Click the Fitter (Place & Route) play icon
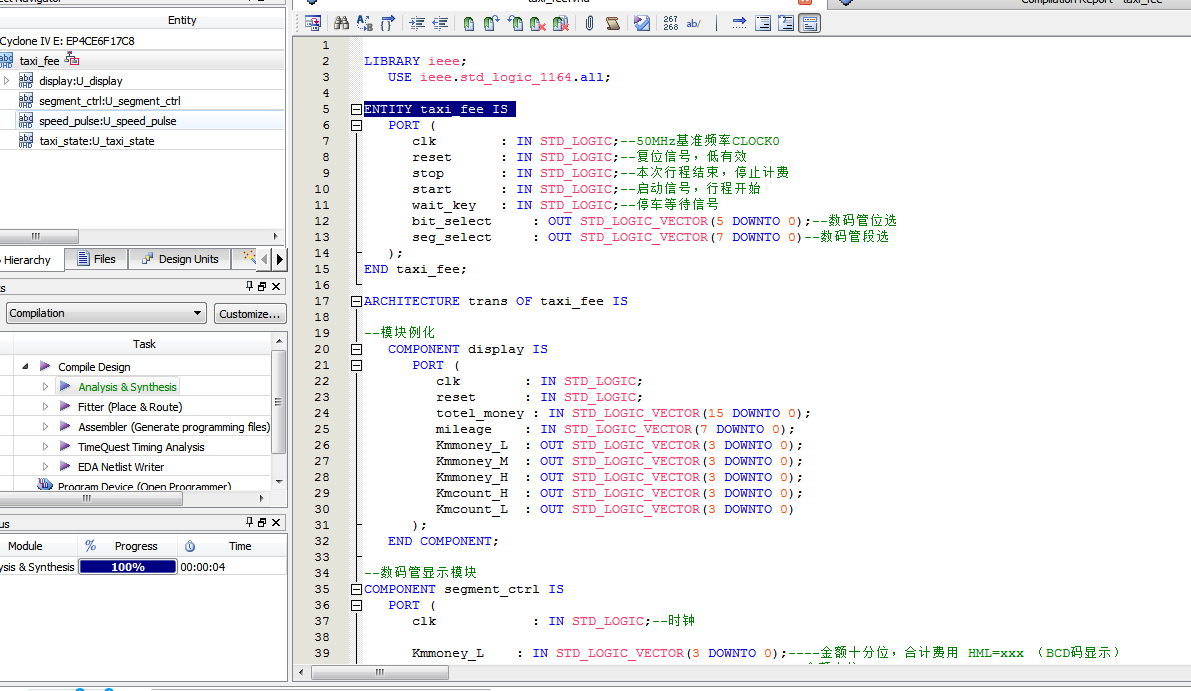1191x691 pixels. [x=65, y=406]
